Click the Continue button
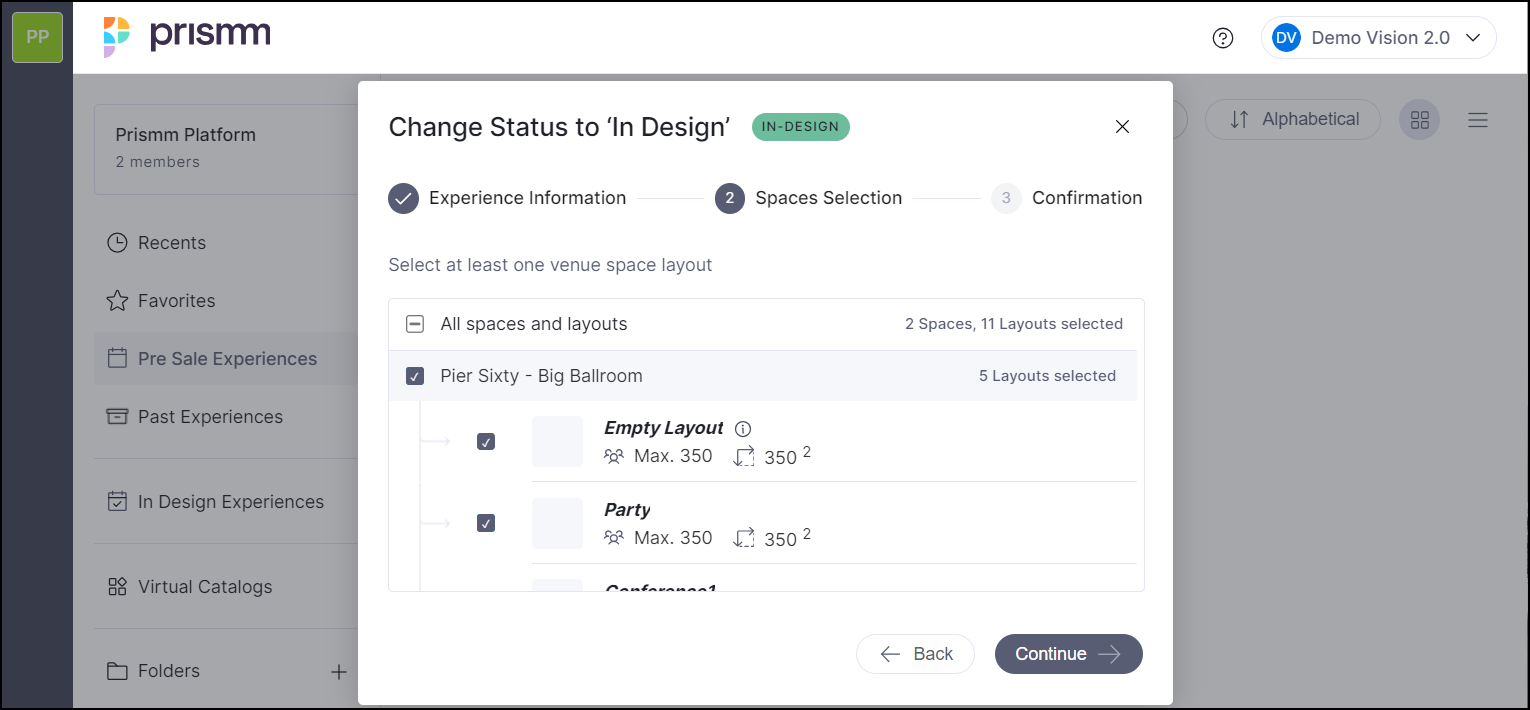This screenshot has height=710, width=1530. [1068, 654]
